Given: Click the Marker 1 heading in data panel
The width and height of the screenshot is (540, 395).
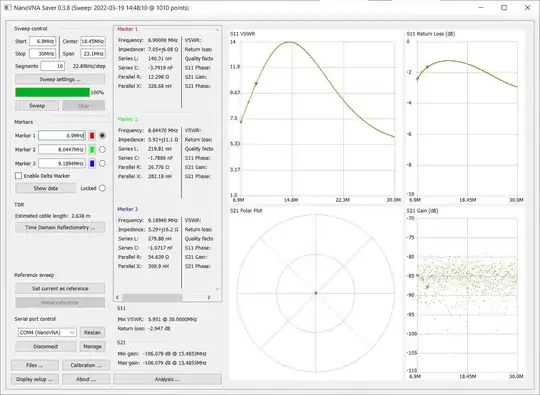Looking at the screenshot, I should (127, 29).
